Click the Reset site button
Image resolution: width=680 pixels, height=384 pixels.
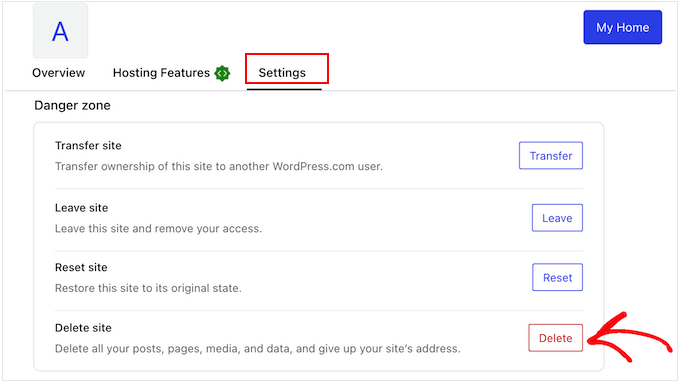point(557,277)
